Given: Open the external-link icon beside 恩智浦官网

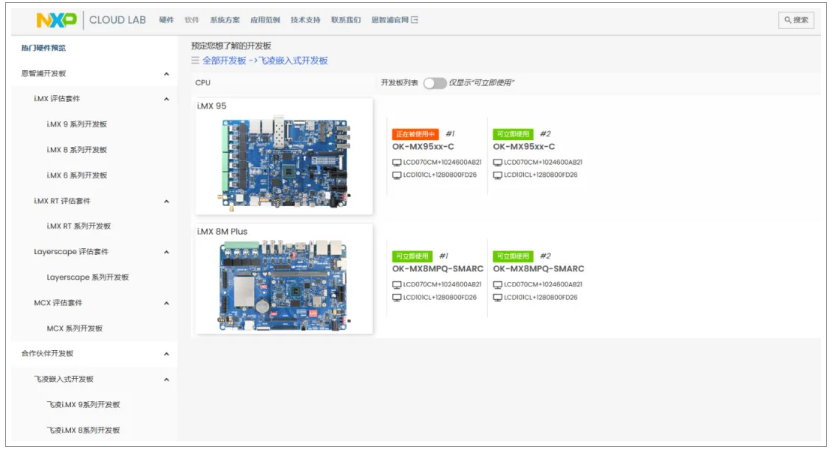Looking at the screenshot, I should (x=414, y=20).
